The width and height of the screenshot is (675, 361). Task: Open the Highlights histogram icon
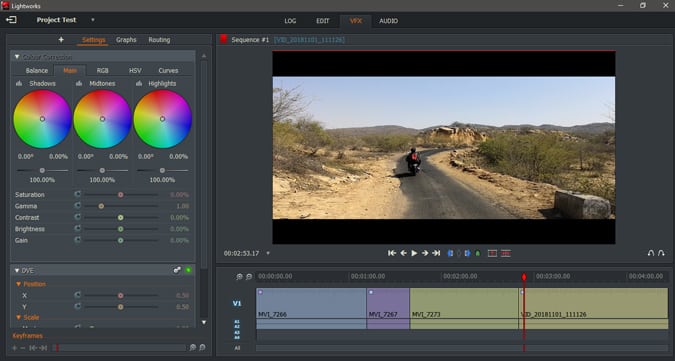point(139,83)
